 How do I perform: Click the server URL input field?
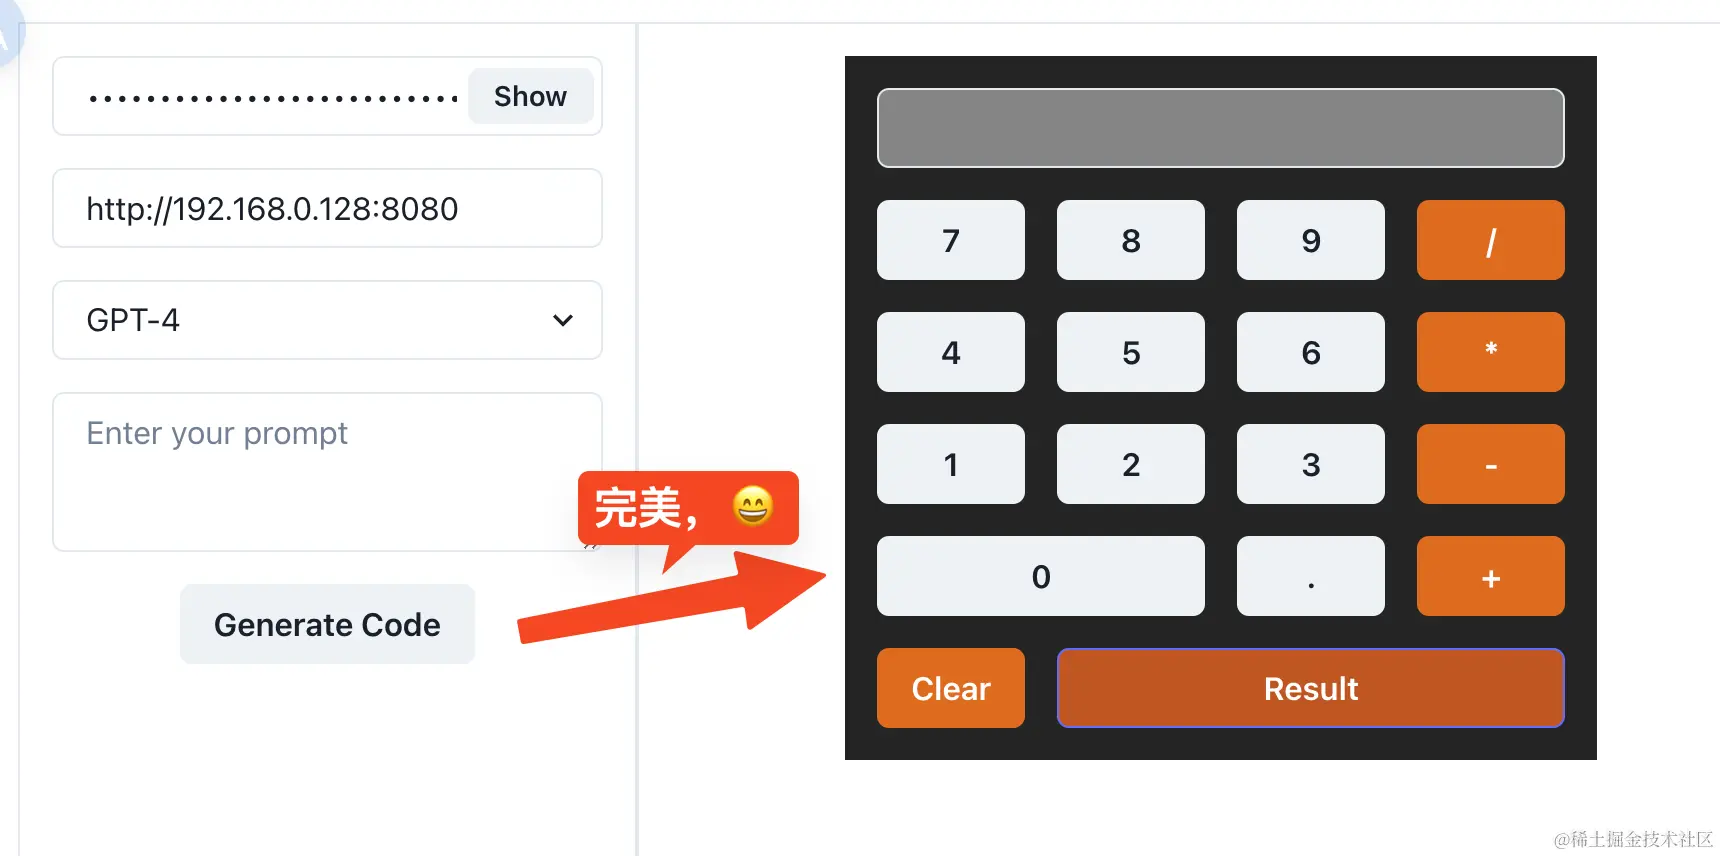(x=327, y=208)
